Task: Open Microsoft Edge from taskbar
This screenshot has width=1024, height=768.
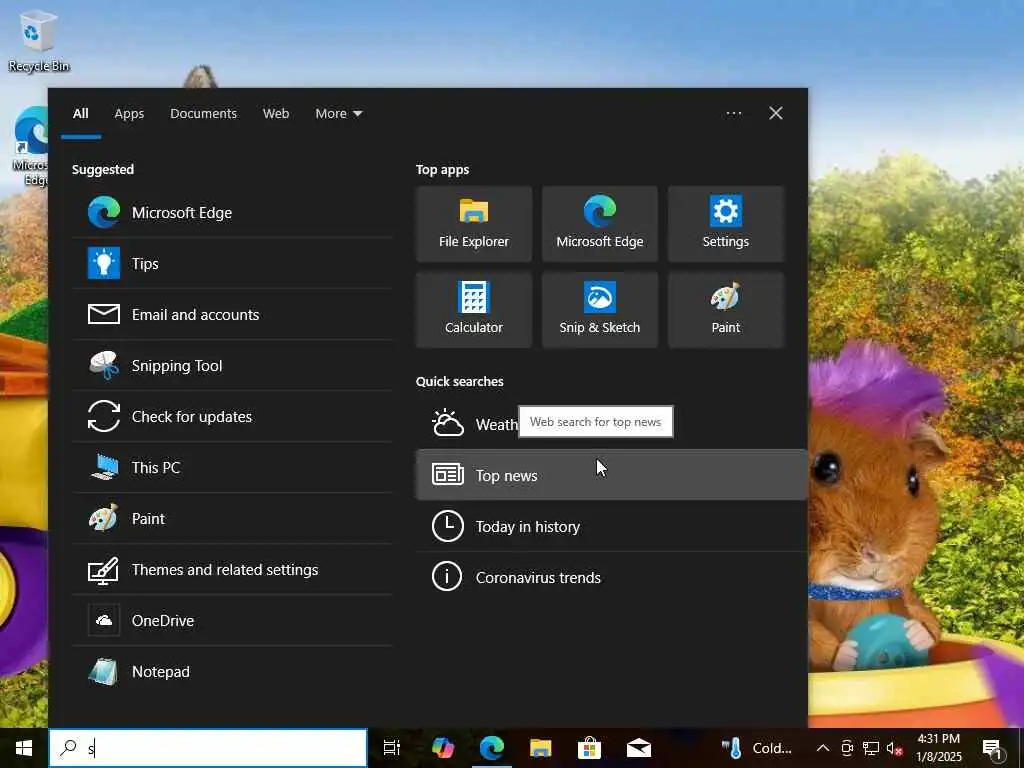Action: (x=492, y=748)
